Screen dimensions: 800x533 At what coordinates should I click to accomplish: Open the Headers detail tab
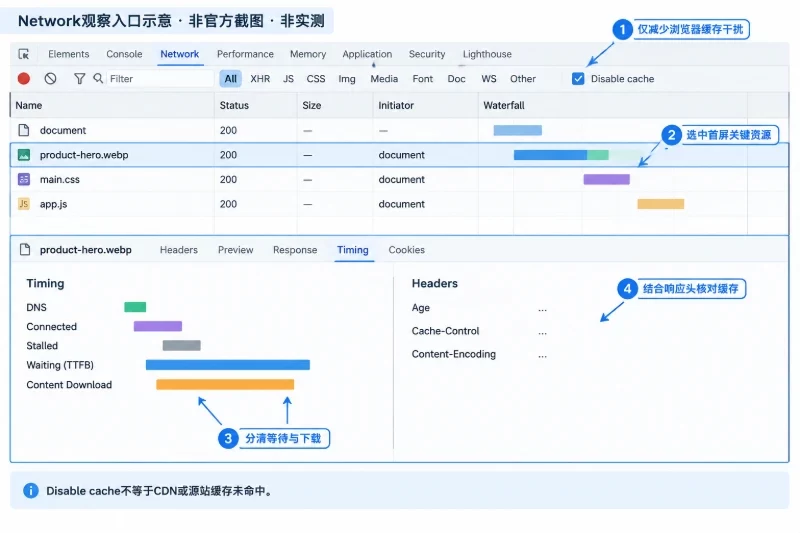[x=179, y=249]
